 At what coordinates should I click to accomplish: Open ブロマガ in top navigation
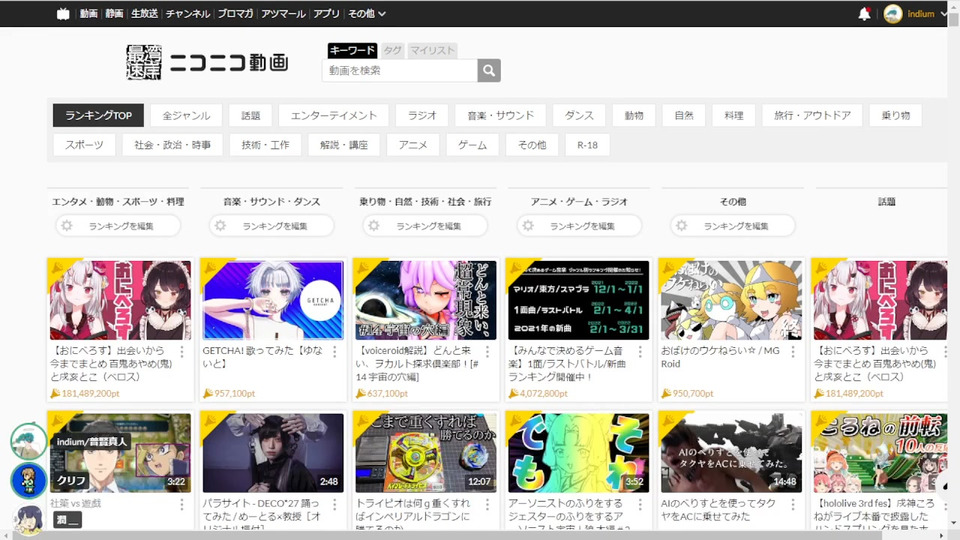pos(235,13)
